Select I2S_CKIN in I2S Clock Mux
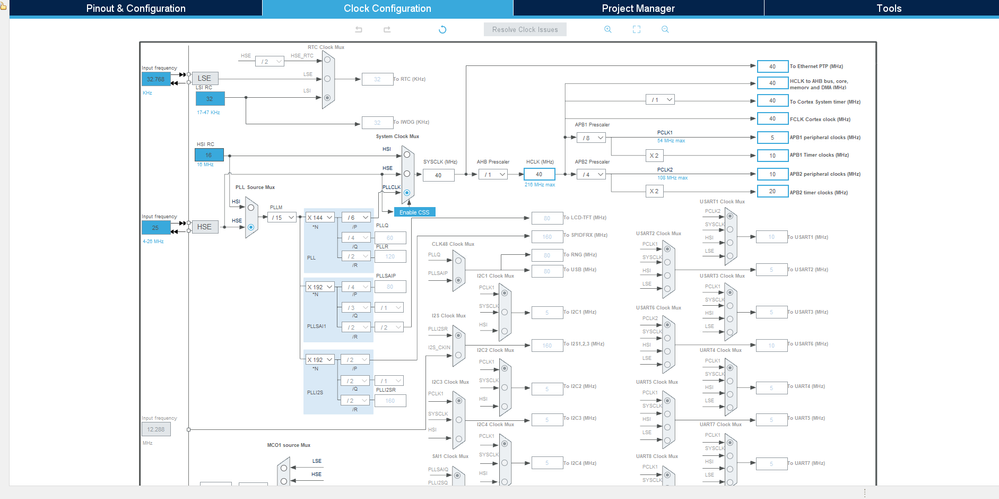The image size is (999, 499). pos(457,353)
